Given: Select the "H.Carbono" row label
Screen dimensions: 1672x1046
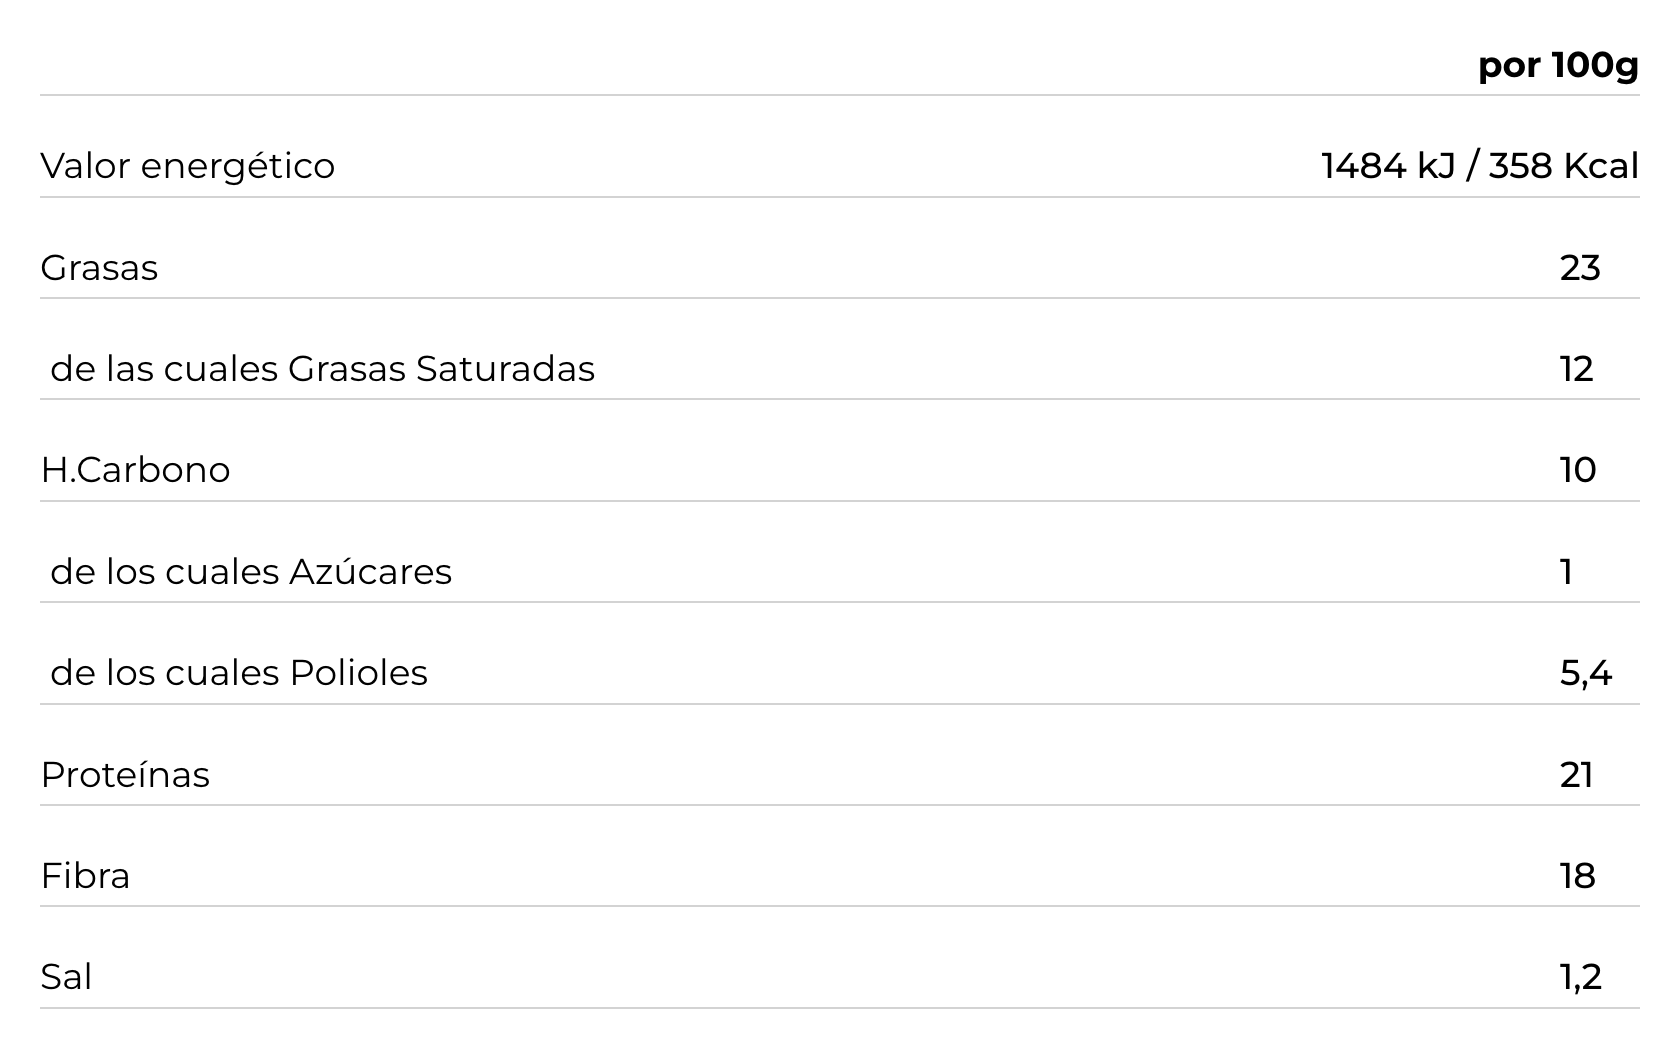Looking at the screenshot, I should click(x=135, y=470).
